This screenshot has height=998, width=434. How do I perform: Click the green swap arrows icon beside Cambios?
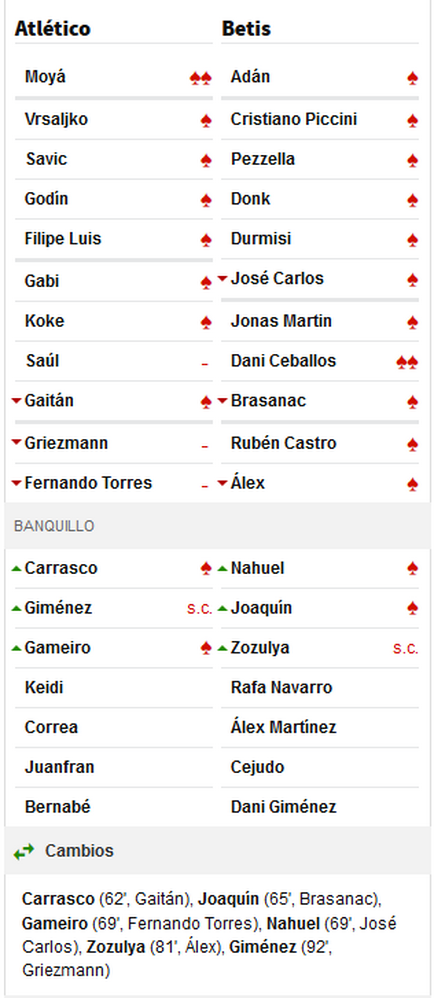24,851
